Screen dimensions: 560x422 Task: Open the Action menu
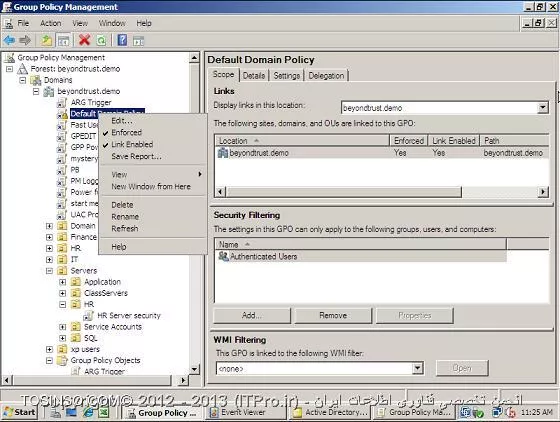[50, 23]
